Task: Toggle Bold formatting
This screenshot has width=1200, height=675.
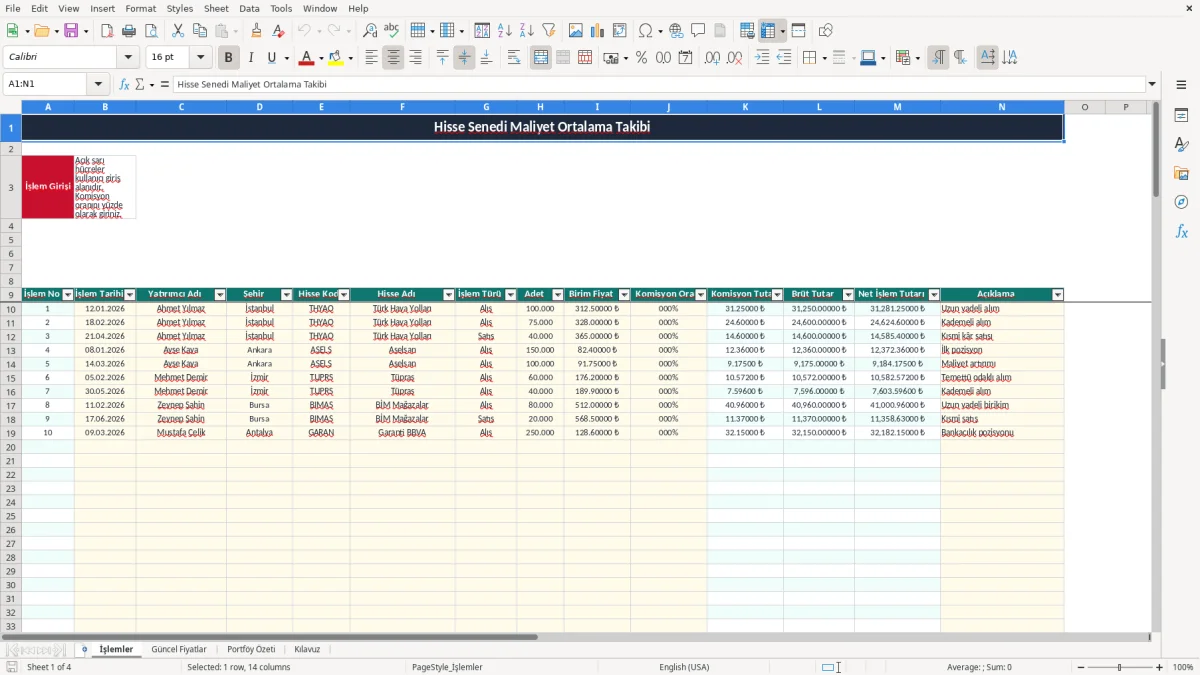Action: [x=229, y=58]
